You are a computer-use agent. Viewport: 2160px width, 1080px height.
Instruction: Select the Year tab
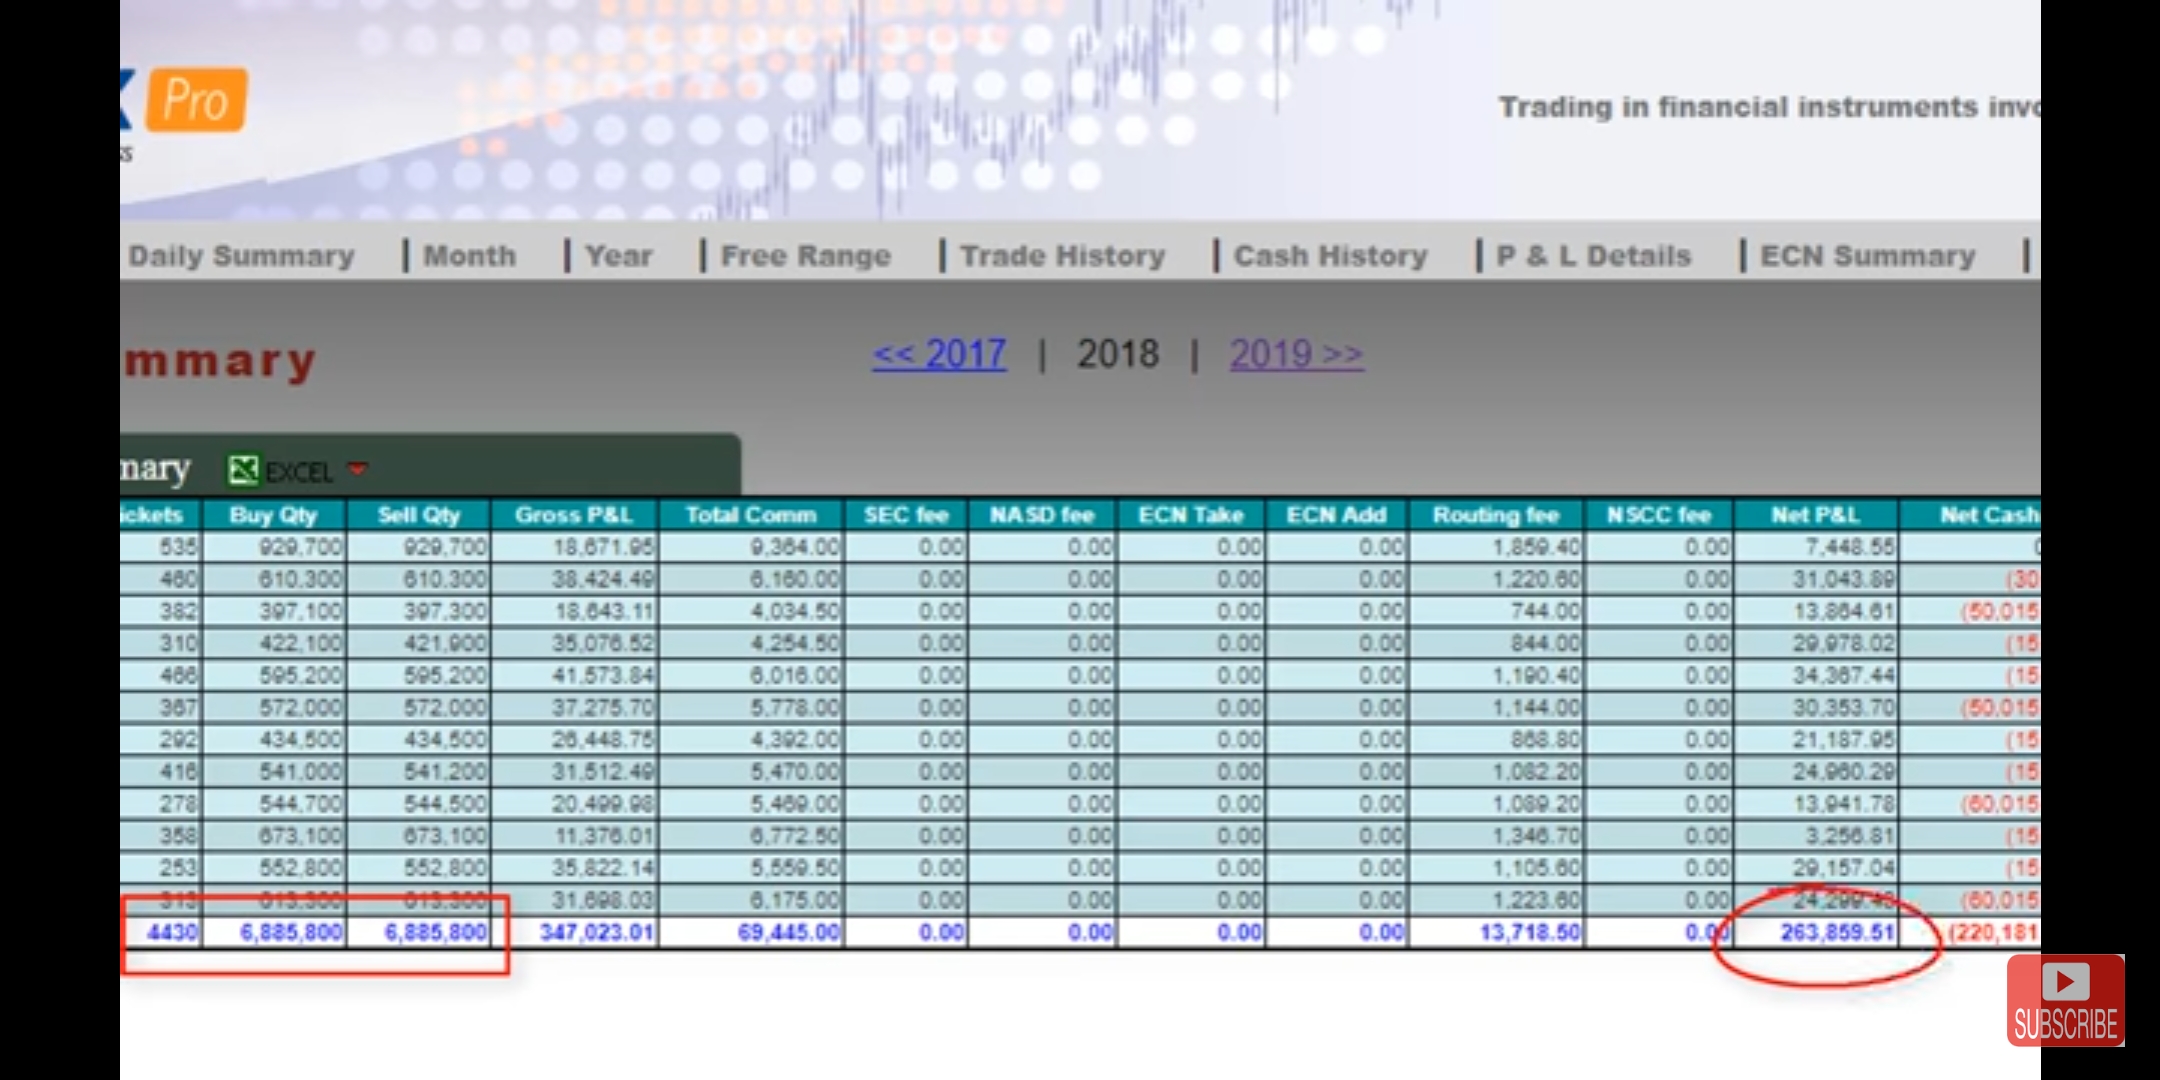tap(618, 256)
